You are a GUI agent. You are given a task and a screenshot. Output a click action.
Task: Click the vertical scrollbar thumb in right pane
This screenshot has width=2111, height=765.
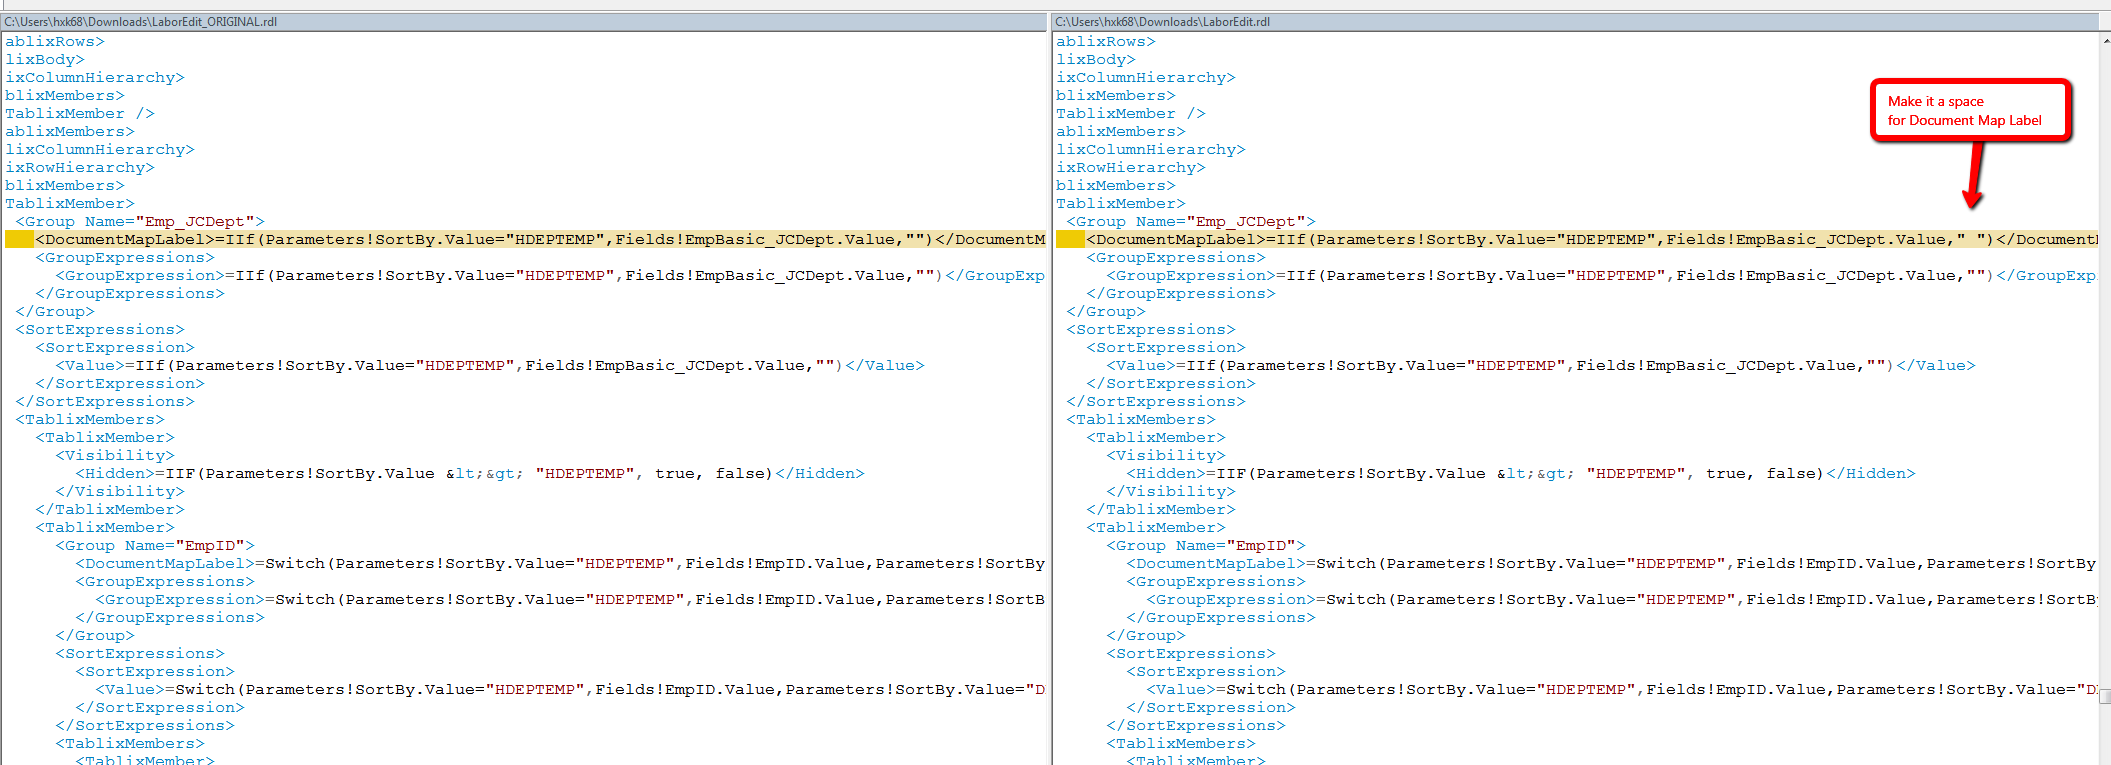pos(2105,696)
